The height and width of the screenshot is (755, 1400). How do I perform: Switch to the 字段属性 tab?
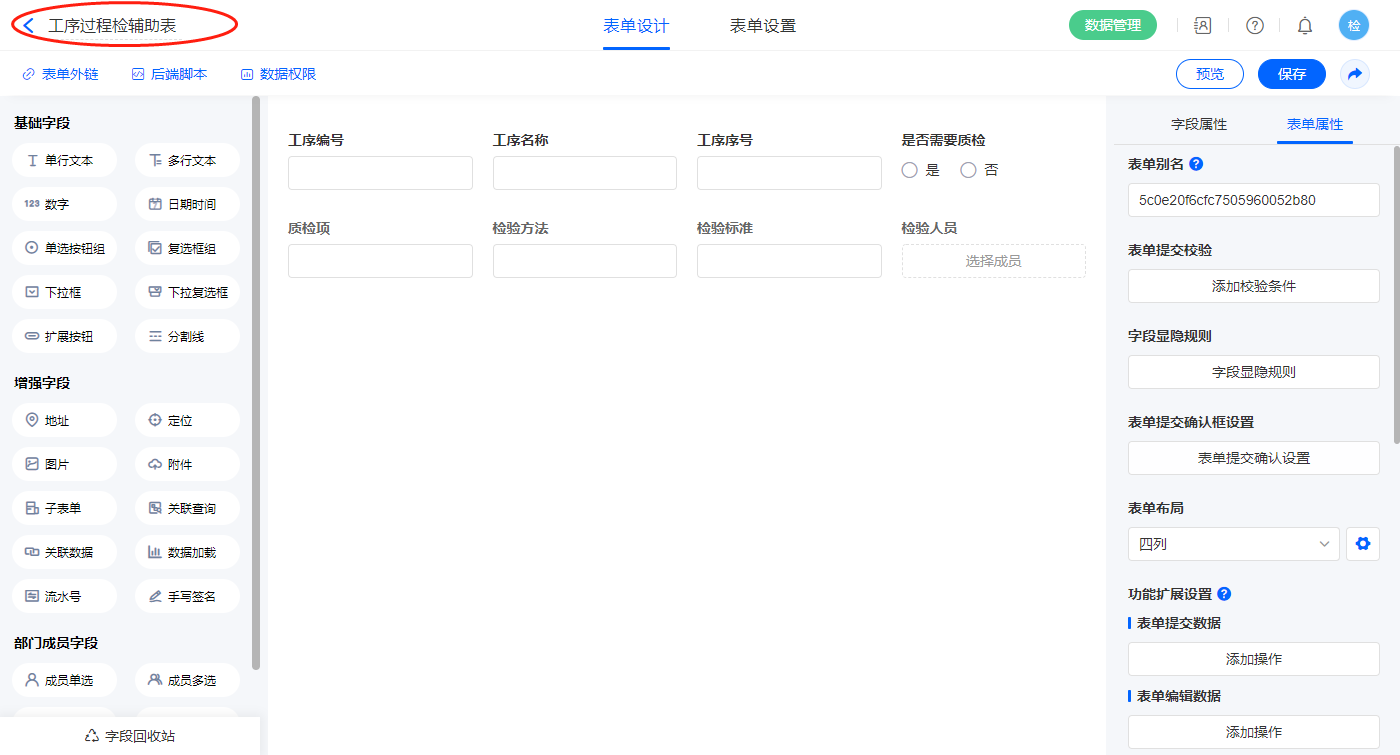[x=1198, y=124]
